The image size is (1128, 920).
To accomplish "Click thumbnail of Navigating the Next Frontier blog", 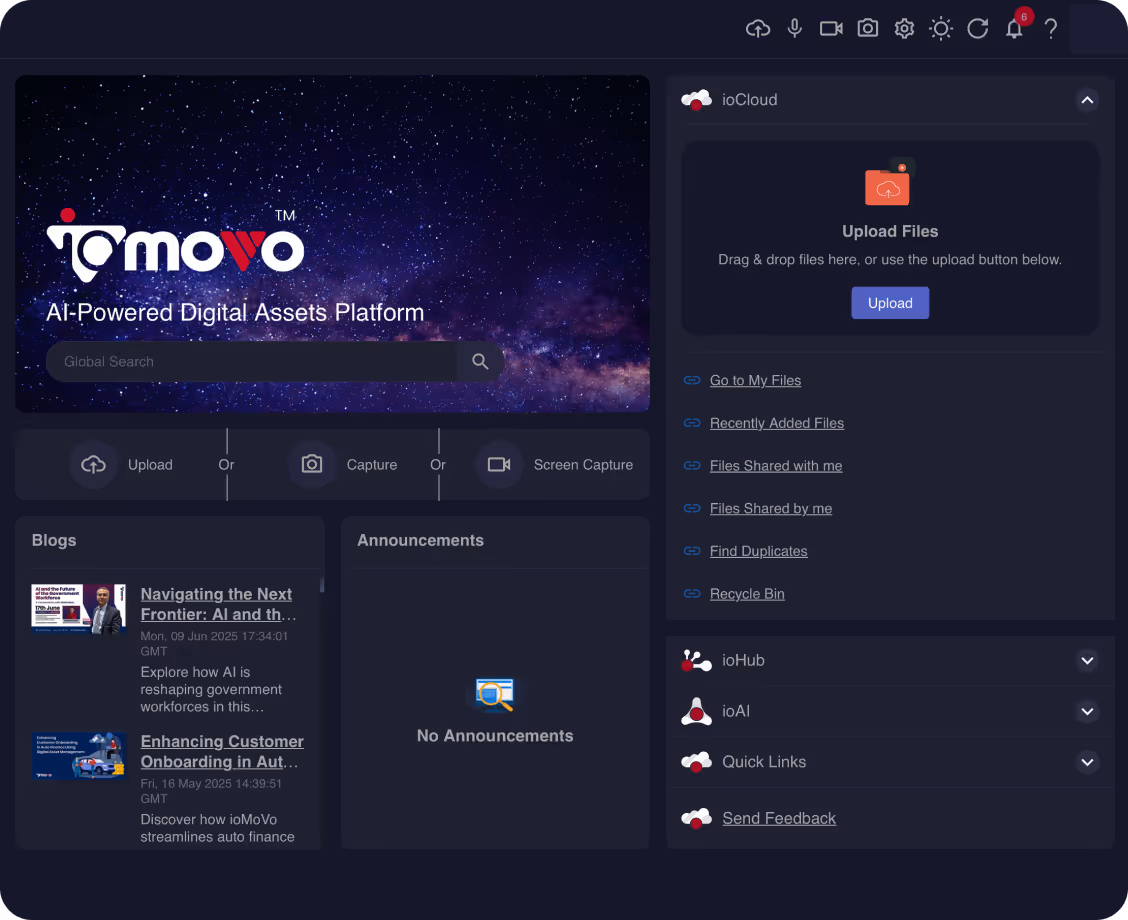I will point(79,609).
